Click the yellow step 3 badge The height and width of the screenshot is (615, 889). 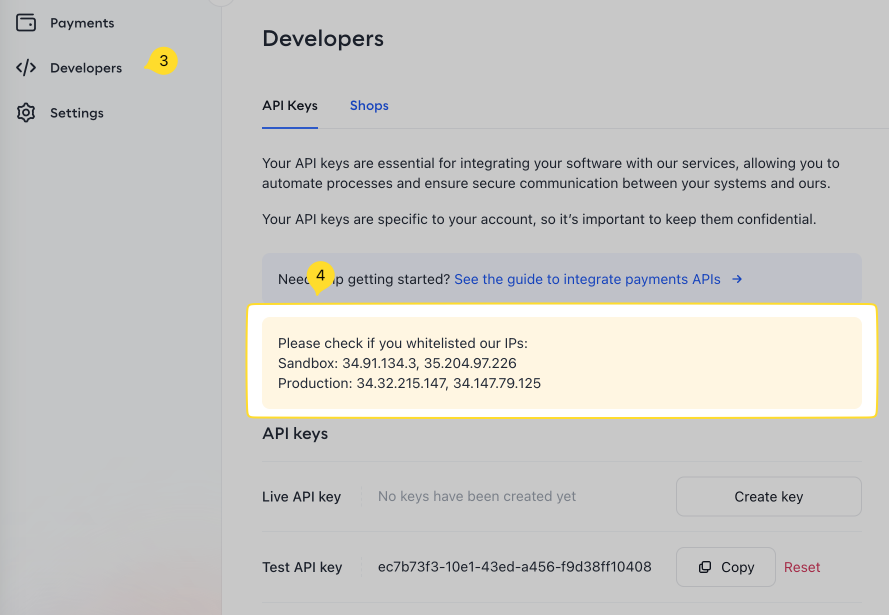(x=163, y=61)
